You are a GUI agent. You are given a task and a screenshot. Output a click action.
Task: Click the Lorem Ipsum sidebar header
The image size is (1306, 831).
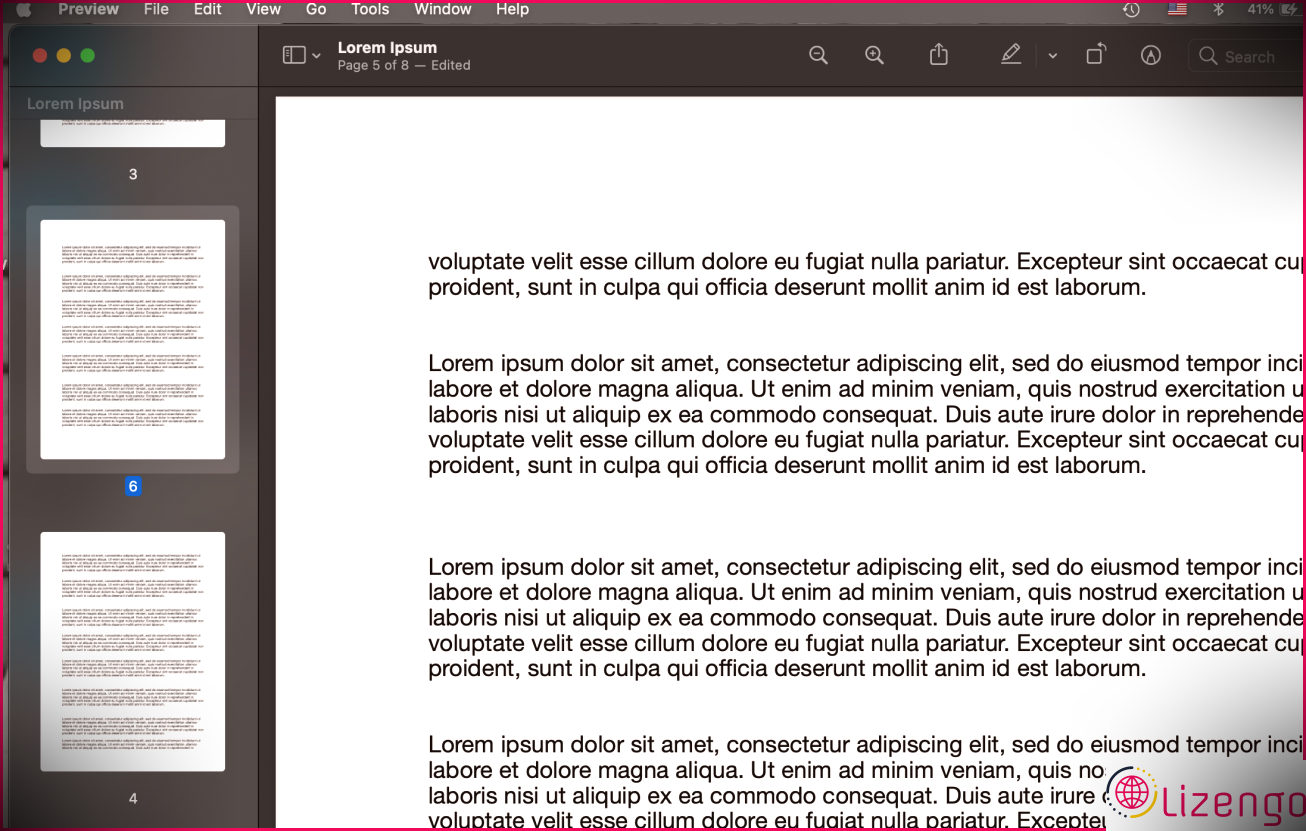(x=75, y=104)
